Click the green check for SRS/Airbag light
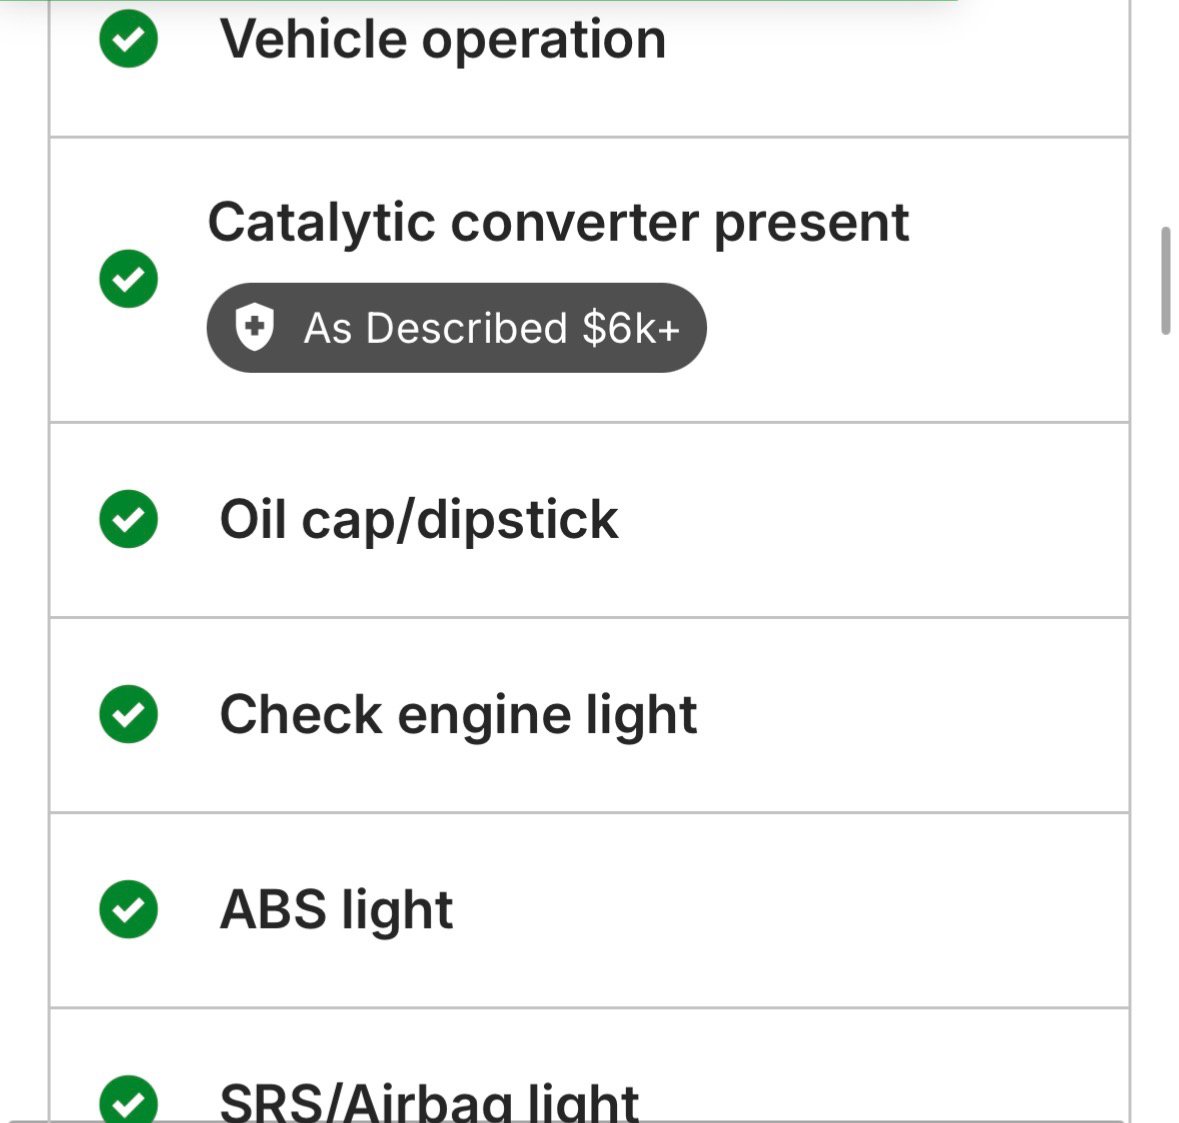Screen dimensions: 1179x1123 point(129,1101)
